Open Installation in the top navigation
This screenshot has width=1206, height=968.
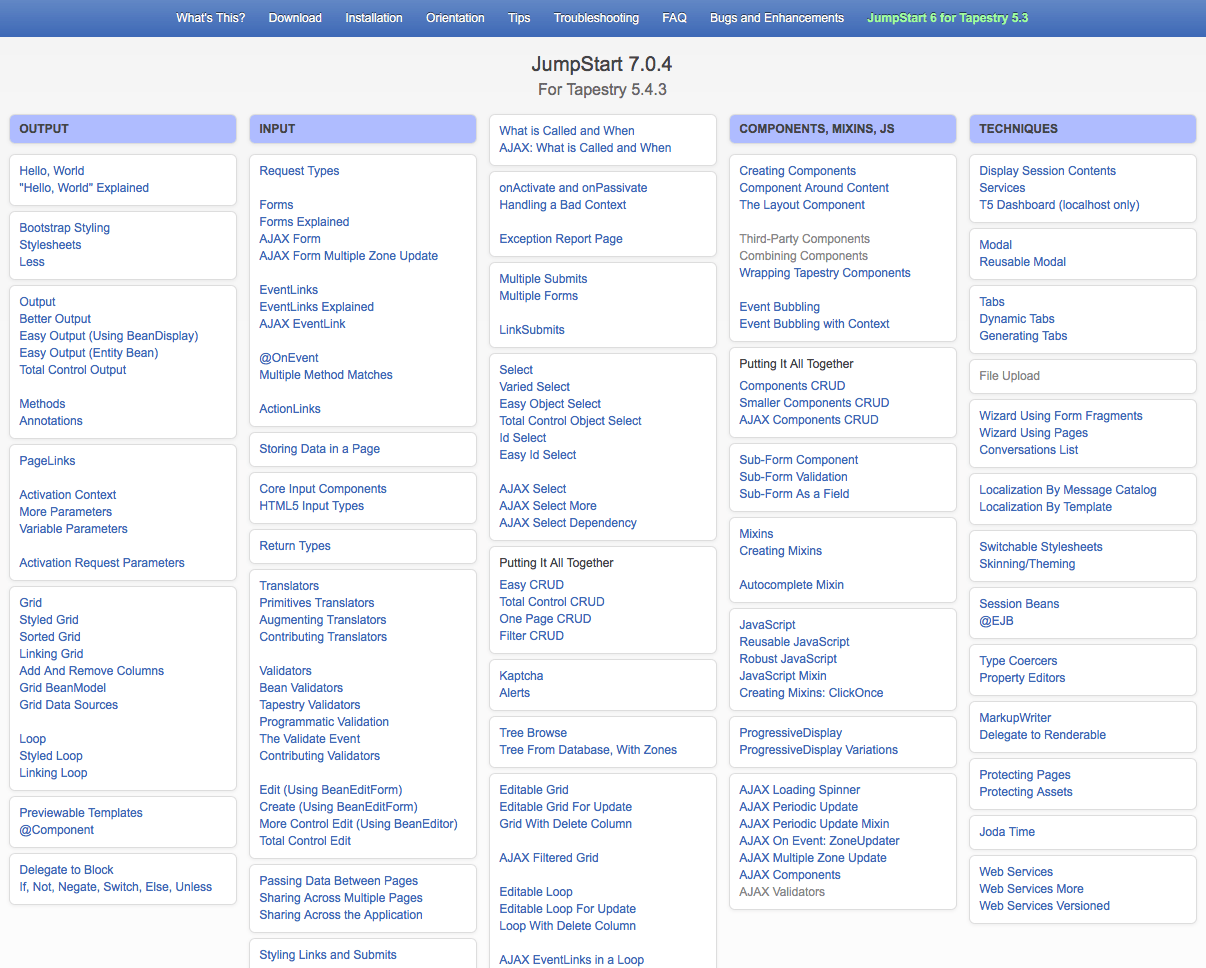[374, 18]
